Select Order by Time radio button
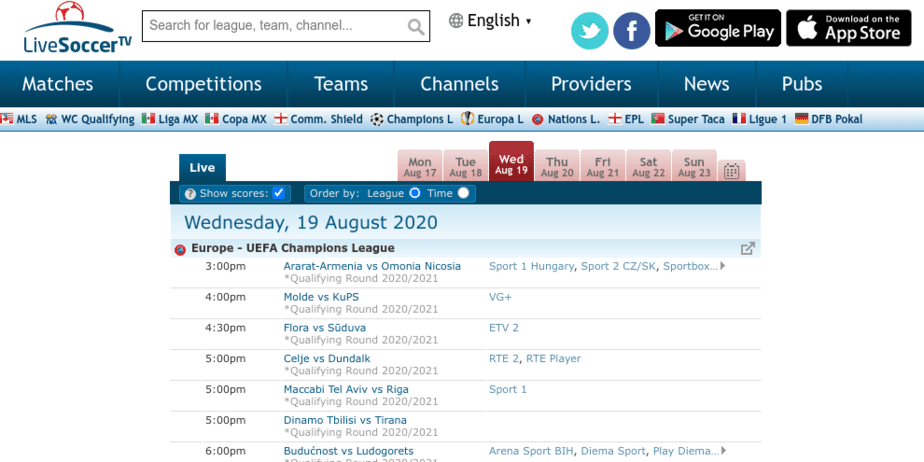This screenshot has height=462, width=924. point(463,193)
